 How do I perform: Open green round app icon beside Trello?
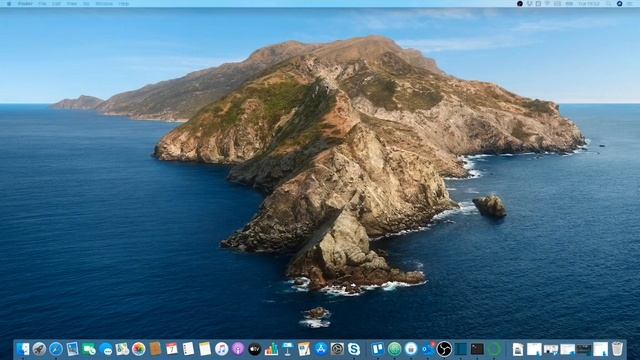coord(394,349)
